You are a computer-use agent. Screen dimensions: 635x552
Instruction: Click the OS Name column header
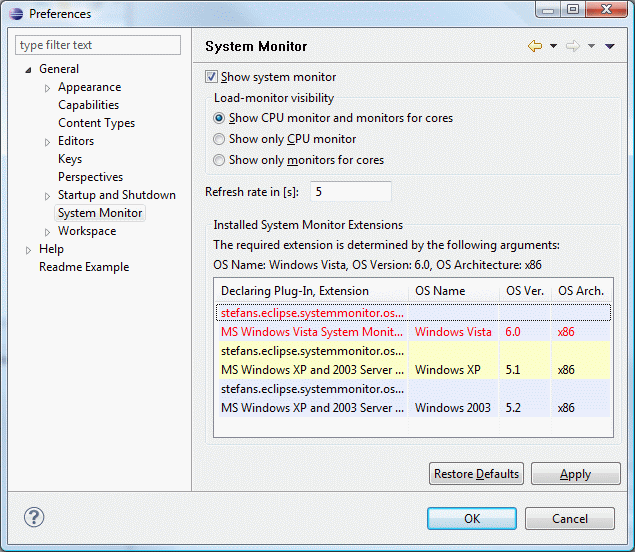[454, 291]
